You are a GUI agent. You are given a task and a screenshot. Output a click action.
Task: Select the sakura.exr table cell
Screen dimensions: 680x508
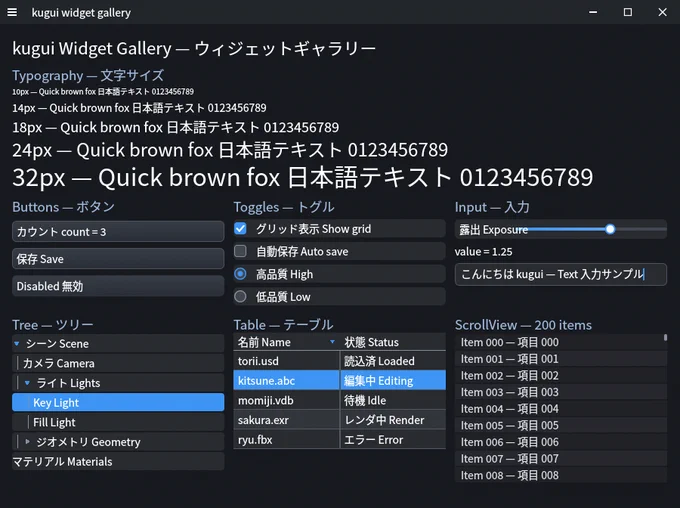[286, 420]
